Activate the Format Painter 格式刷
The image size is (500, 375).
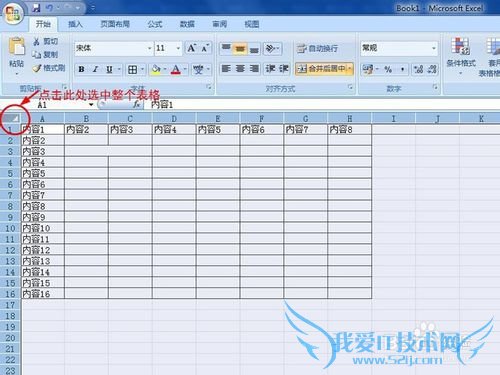click(x=49, y=68)
